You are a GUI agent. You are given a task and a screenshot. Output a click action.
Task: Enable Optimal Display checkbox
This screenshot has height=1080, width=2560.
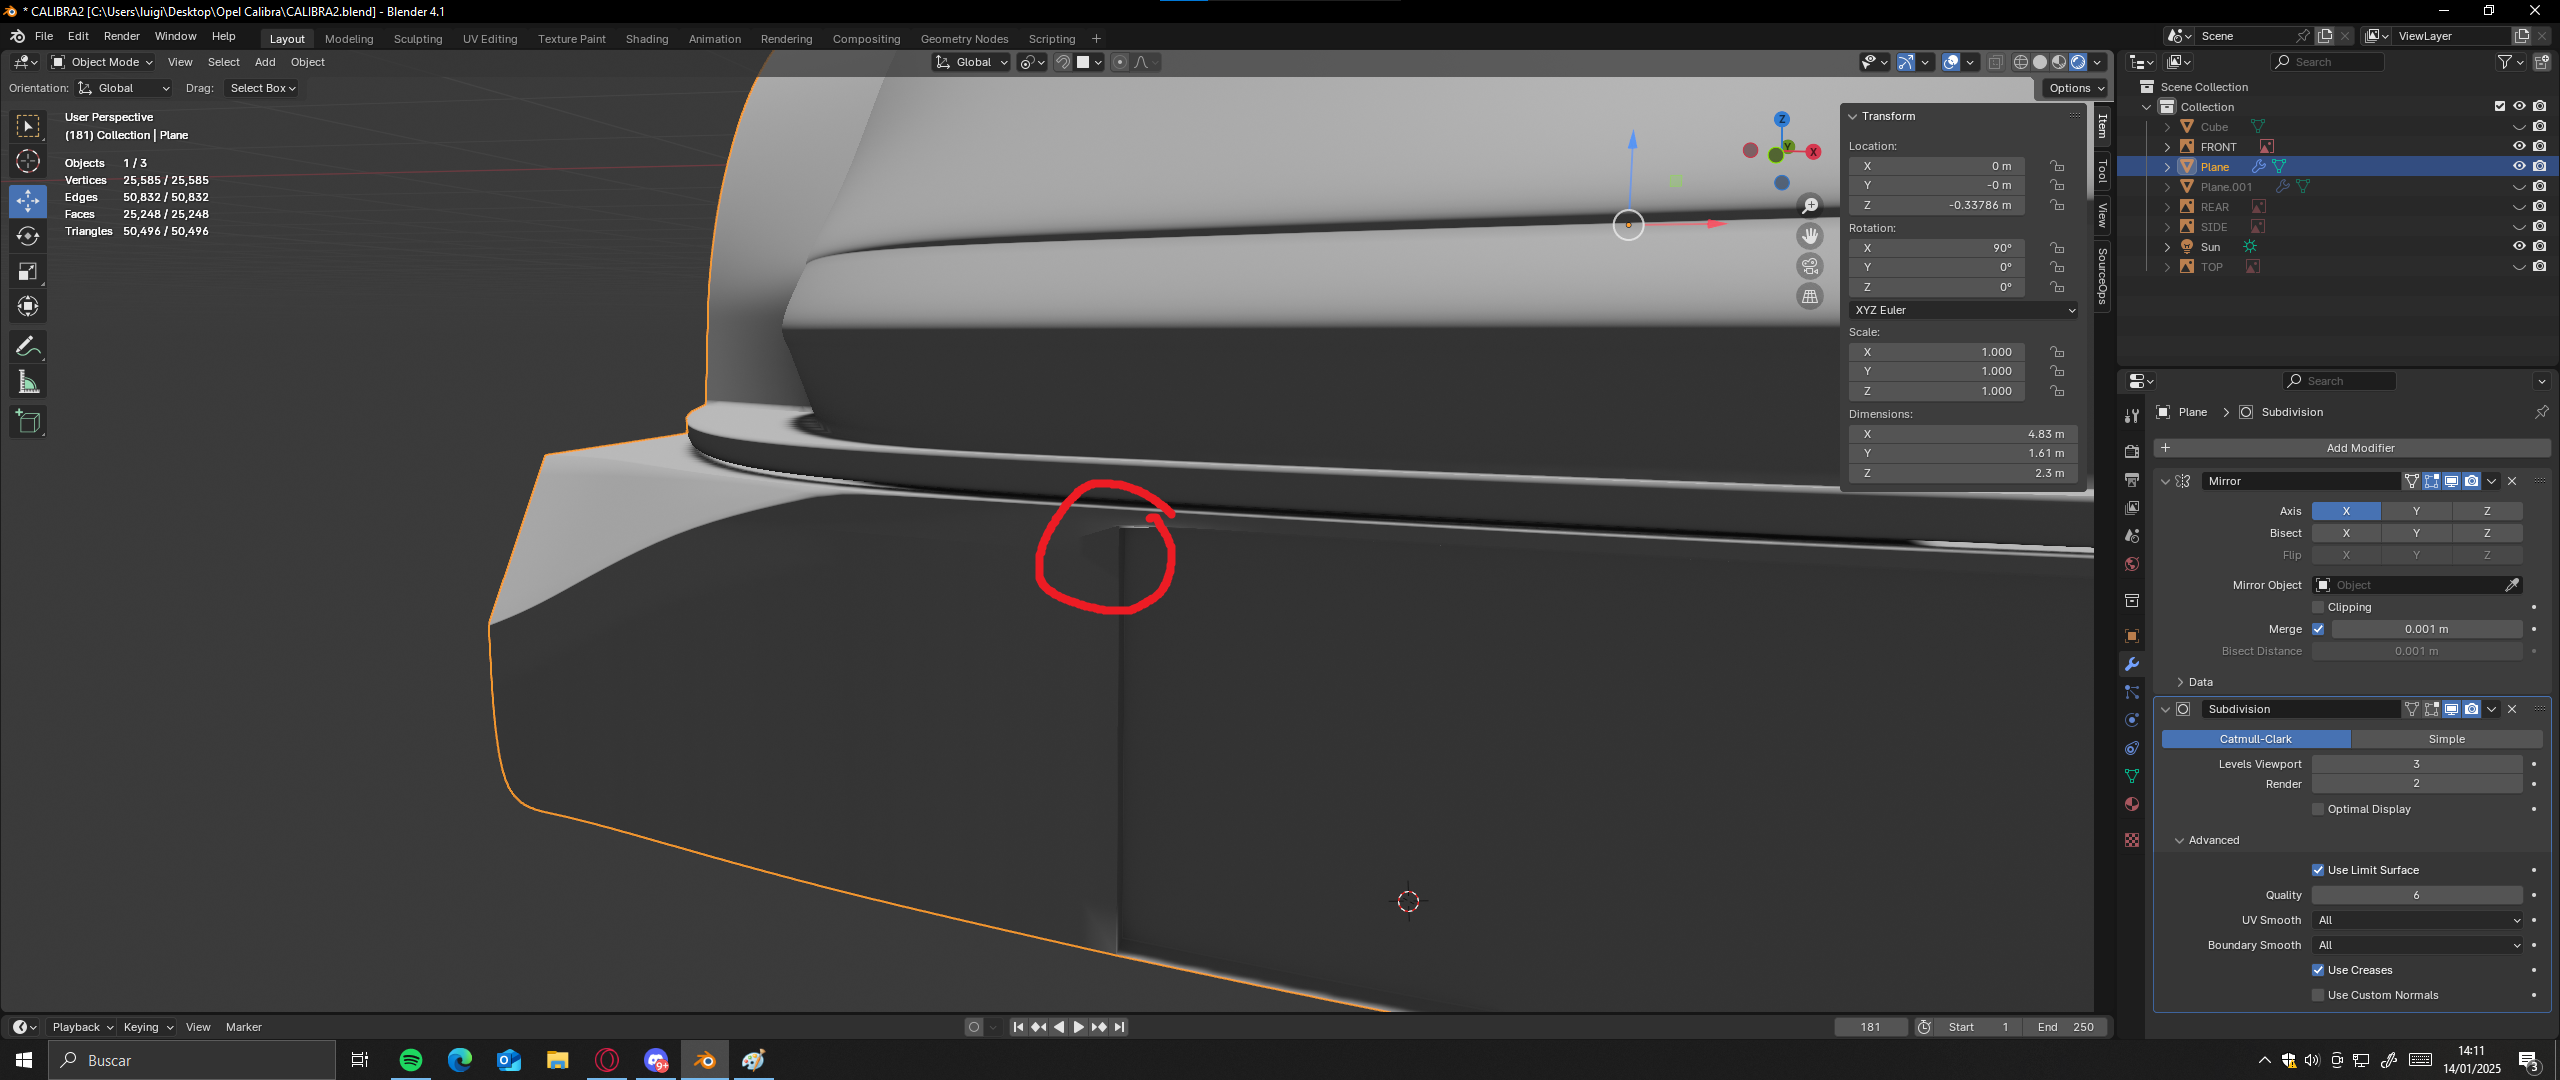(x=2318, y=809)
